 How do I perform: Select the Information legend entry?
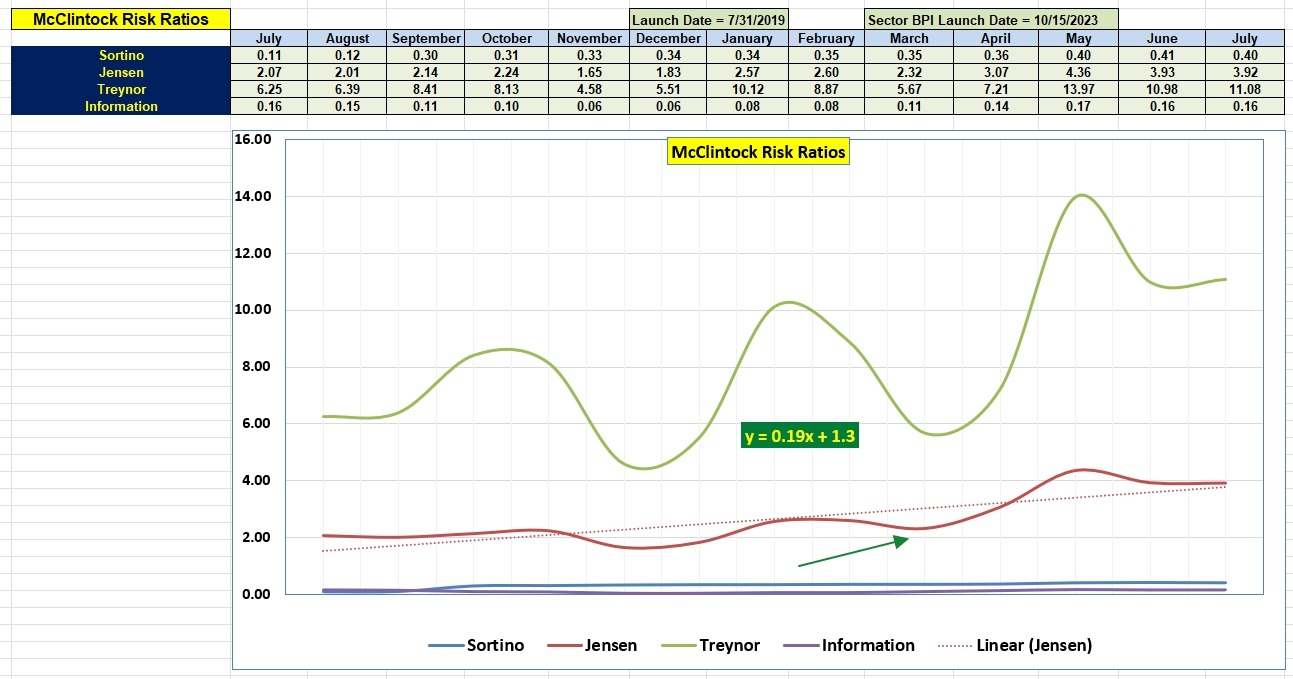click(848, 645)
